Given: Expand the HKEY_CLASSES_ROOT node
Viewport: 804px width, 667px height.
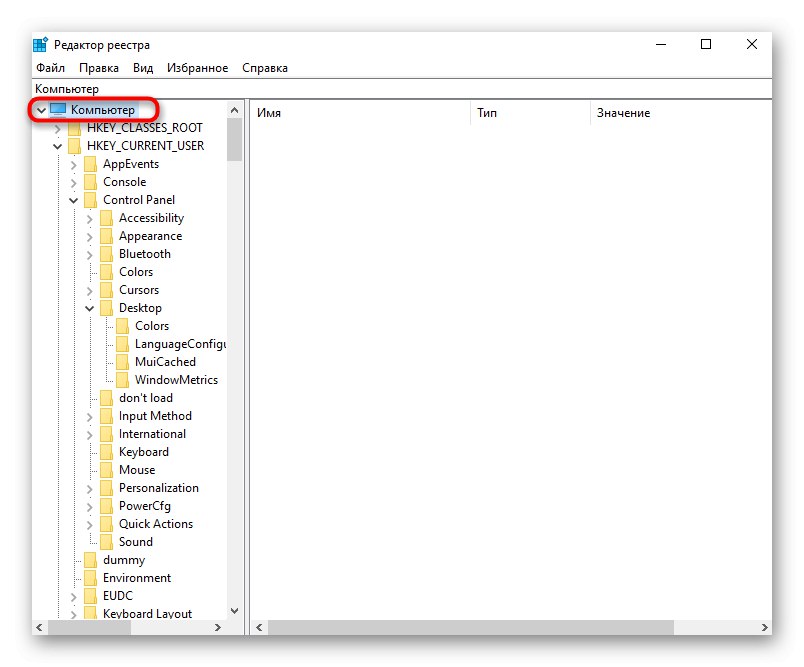Looking at the screenshot, I should (x=57, y=129).
